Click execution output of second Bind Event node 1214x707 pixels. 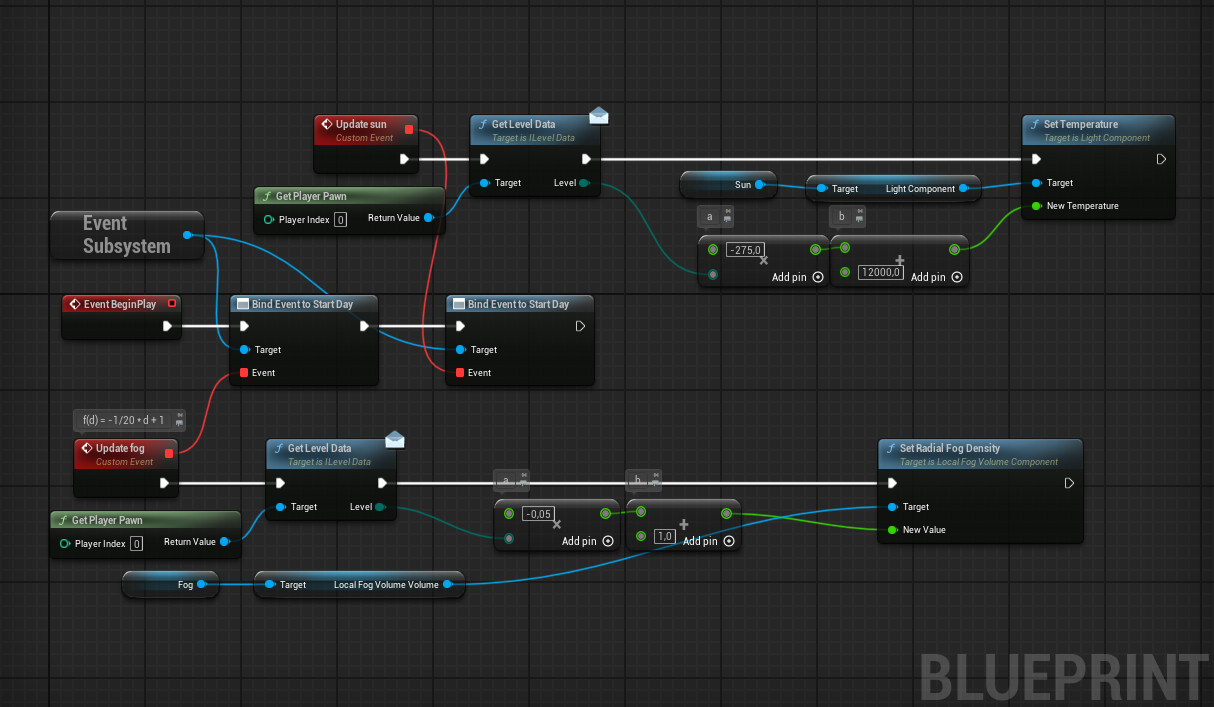point(580,326)
